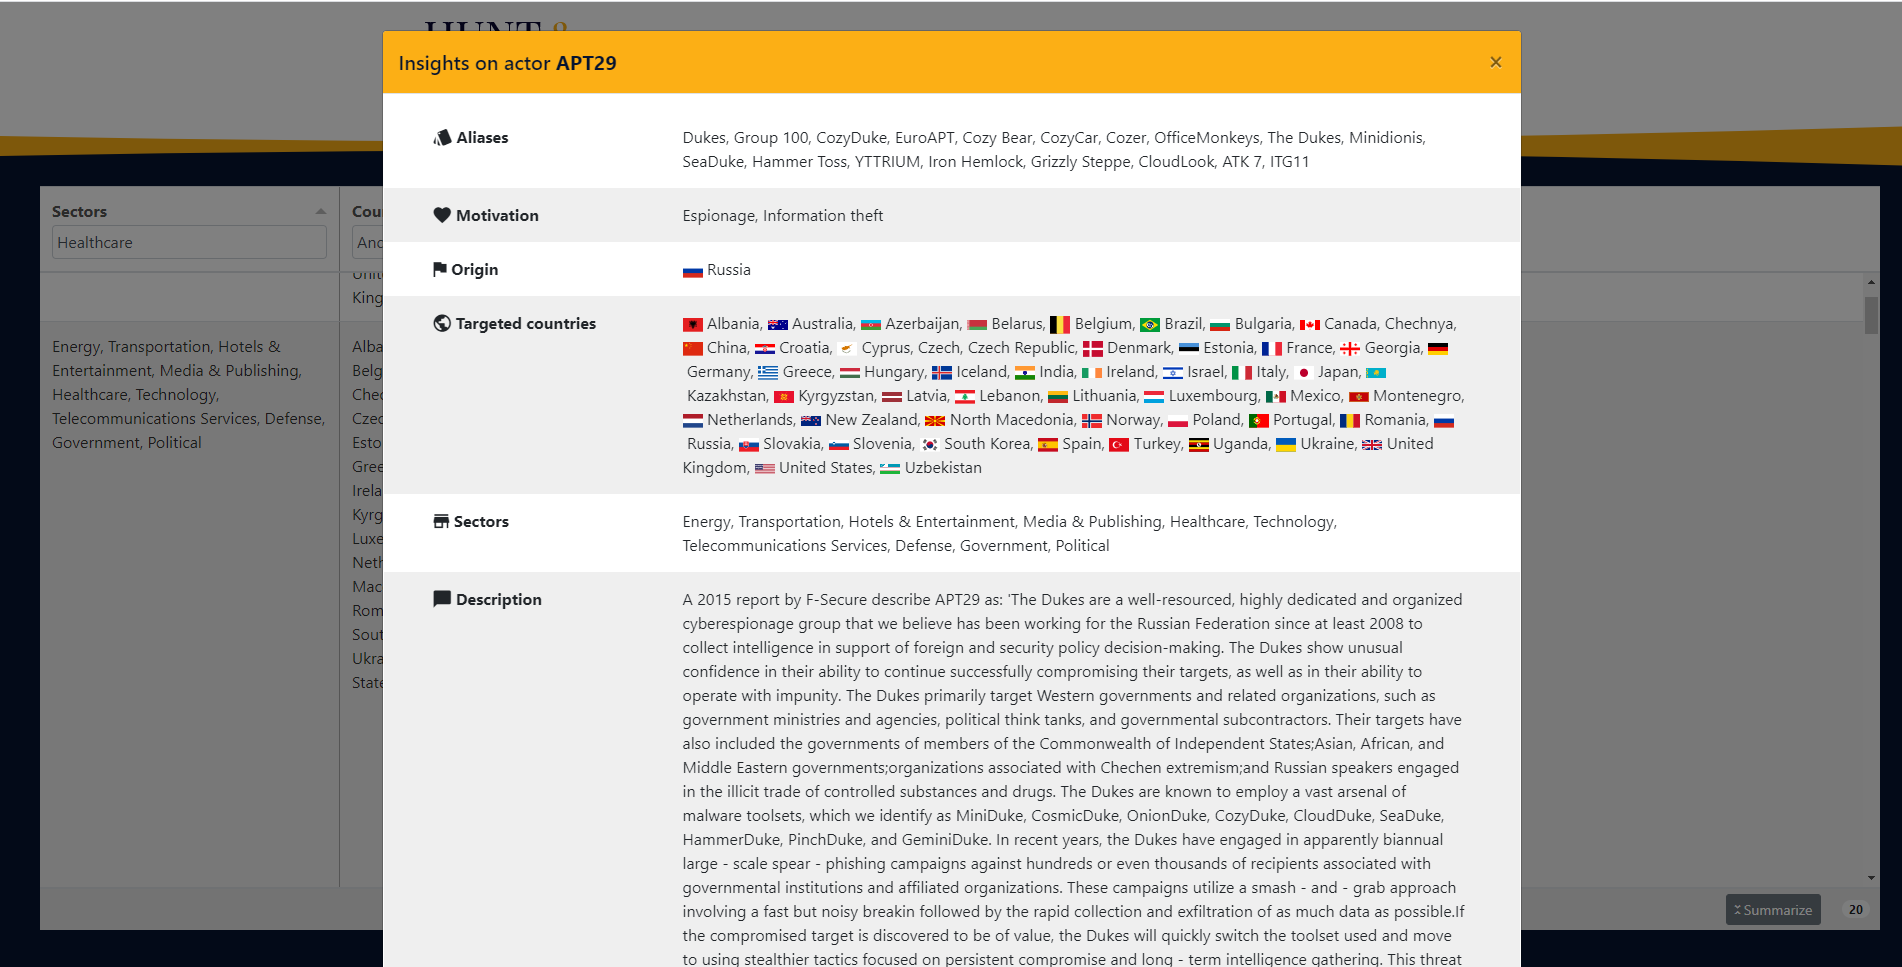1902x967 pixels.
Task: Click 'Grizzly Steppe' alias text
Action: pos(1081,161)
